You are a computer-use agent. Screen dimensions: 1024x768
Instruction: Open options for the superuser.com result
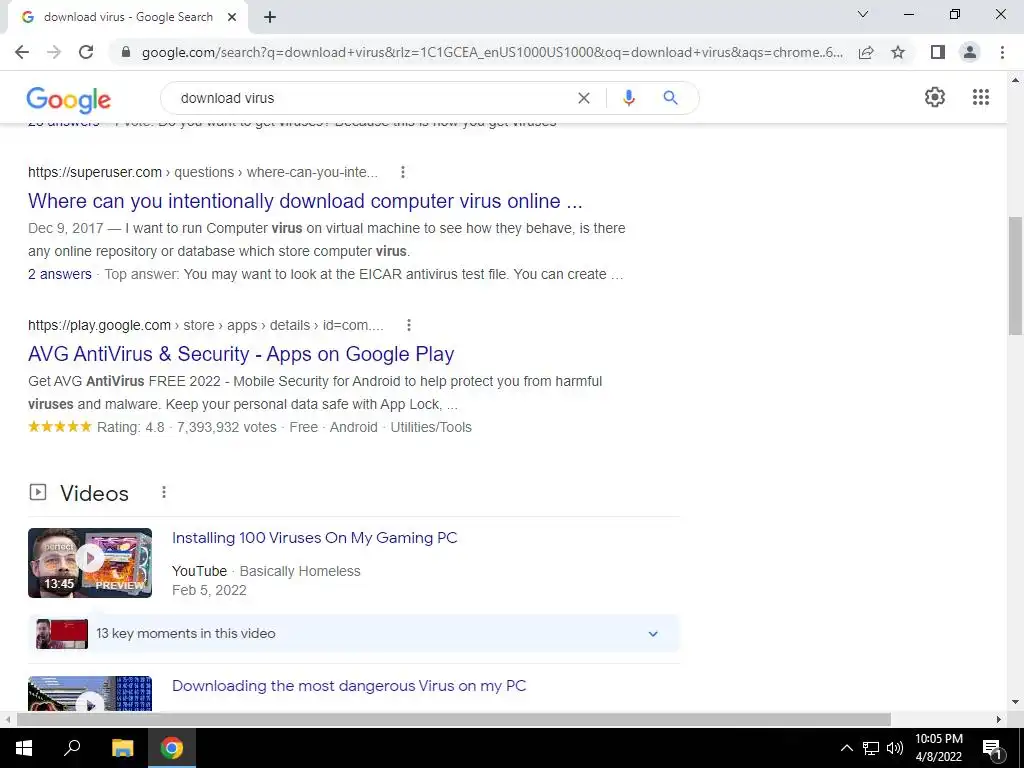(x=403, y=172)
